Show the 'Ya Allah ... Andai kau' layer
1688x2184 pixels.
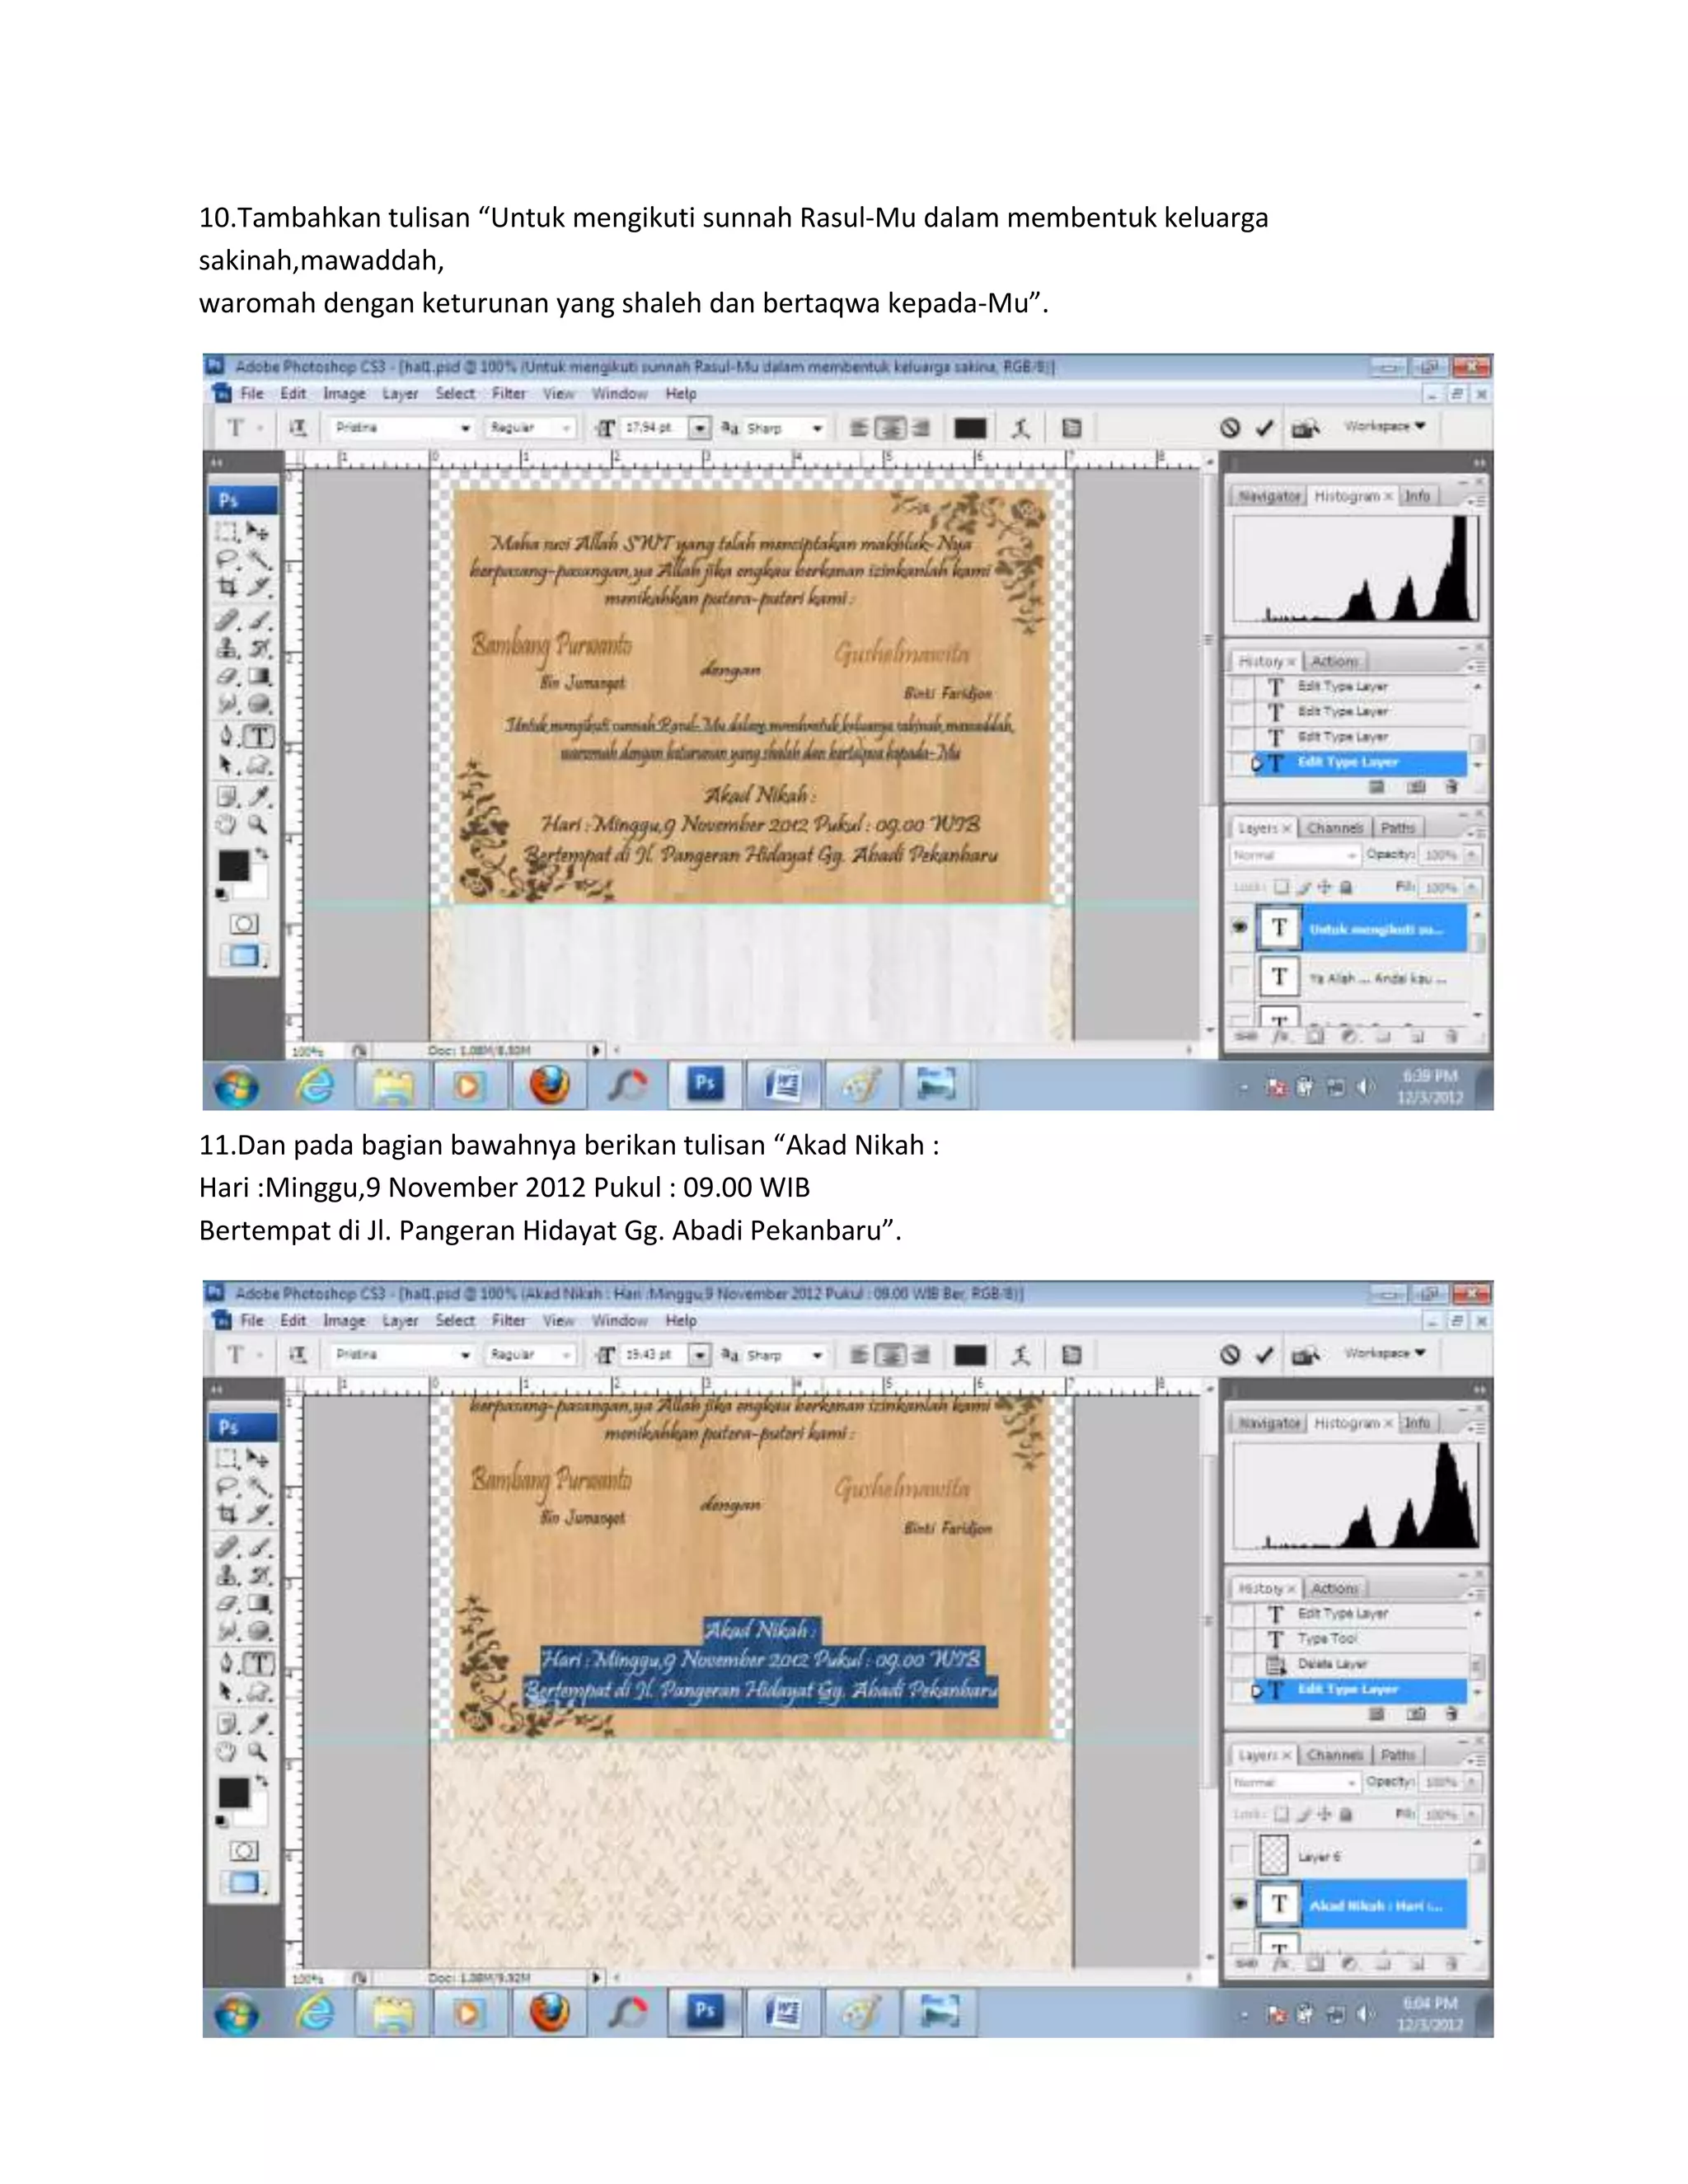1240,977
